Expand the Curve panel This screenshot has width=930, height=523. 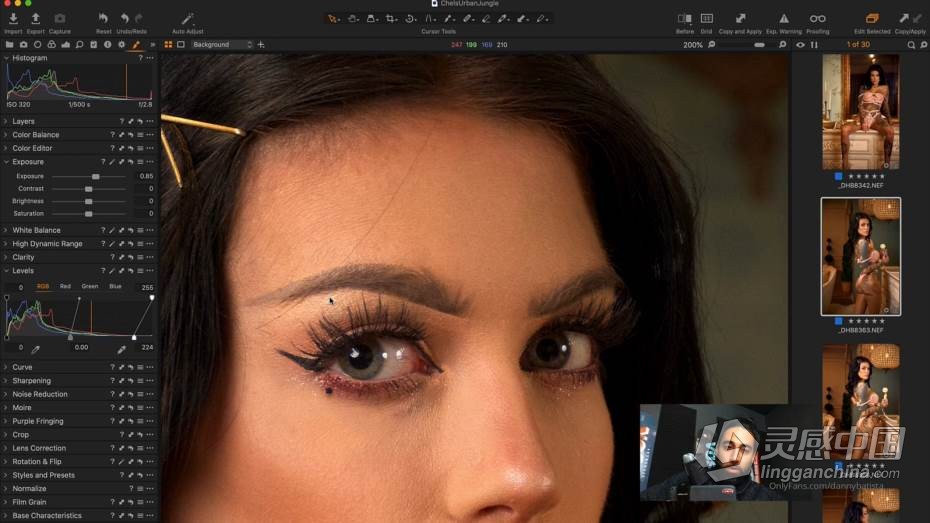(6, 367)
